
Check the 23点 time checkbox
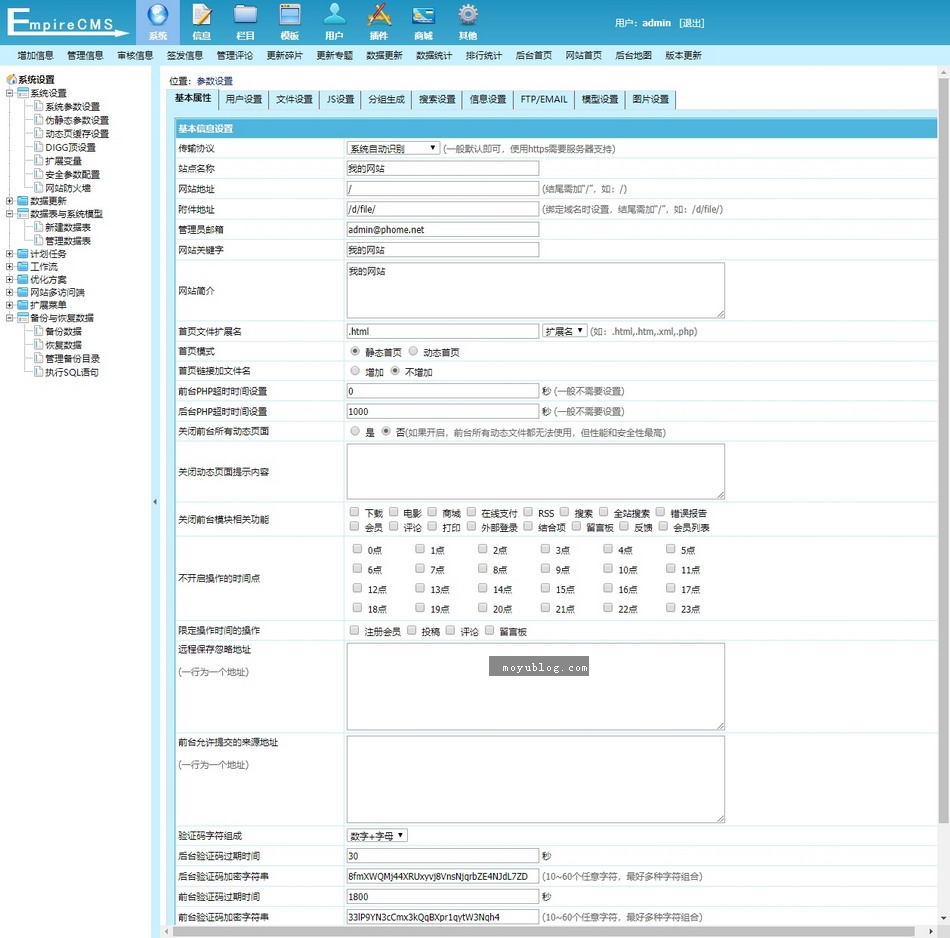pyautogui.click(x=670, y=607)
